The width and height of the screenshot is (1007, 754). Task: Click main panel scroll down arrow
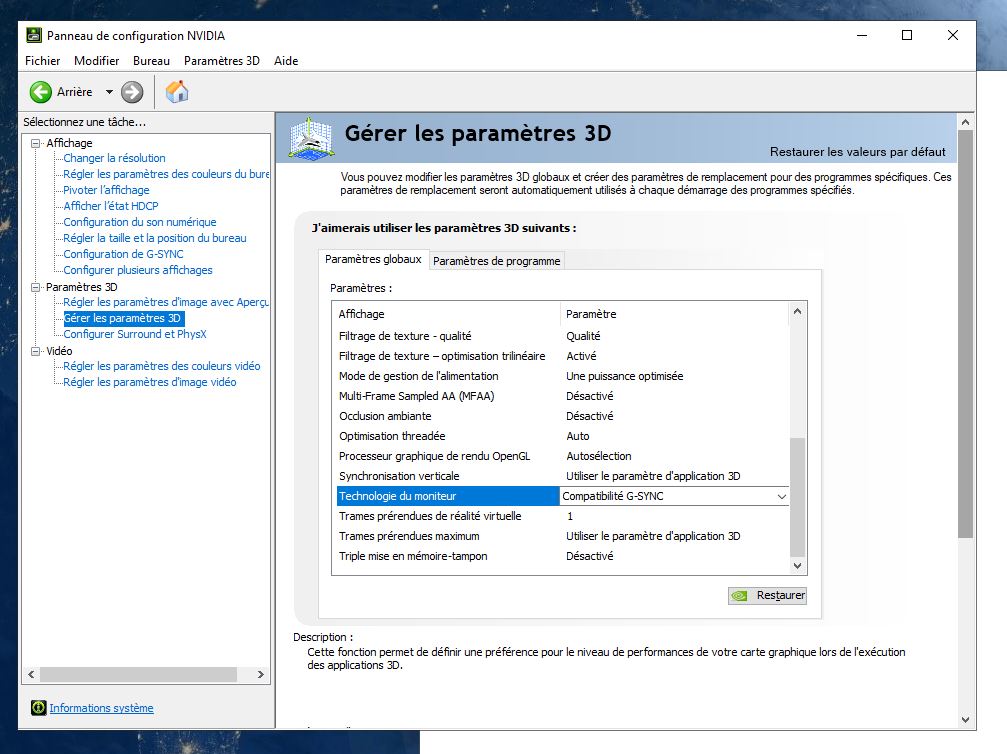[x=965, y=720]
